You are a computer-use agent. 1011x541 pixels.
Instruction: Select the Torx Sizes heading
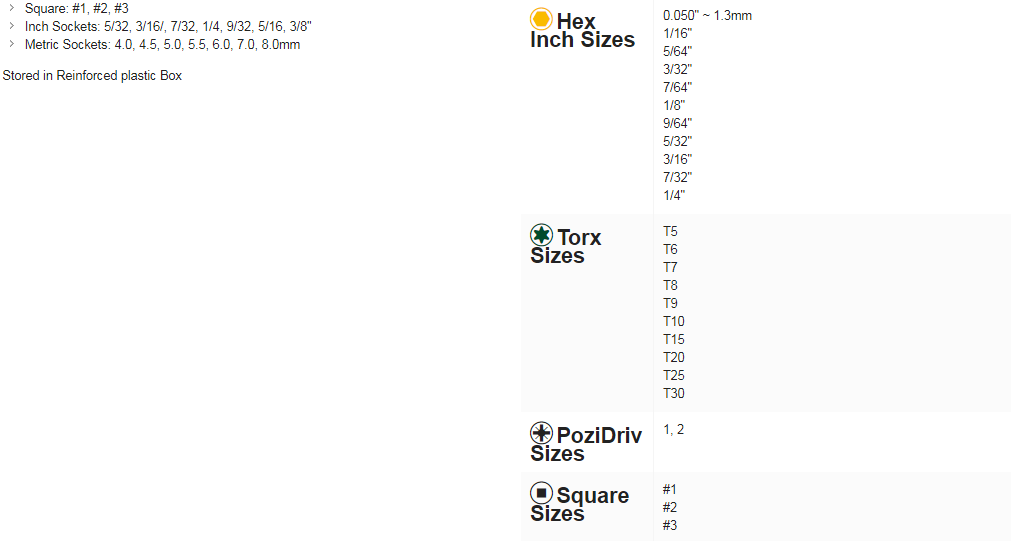567,247
